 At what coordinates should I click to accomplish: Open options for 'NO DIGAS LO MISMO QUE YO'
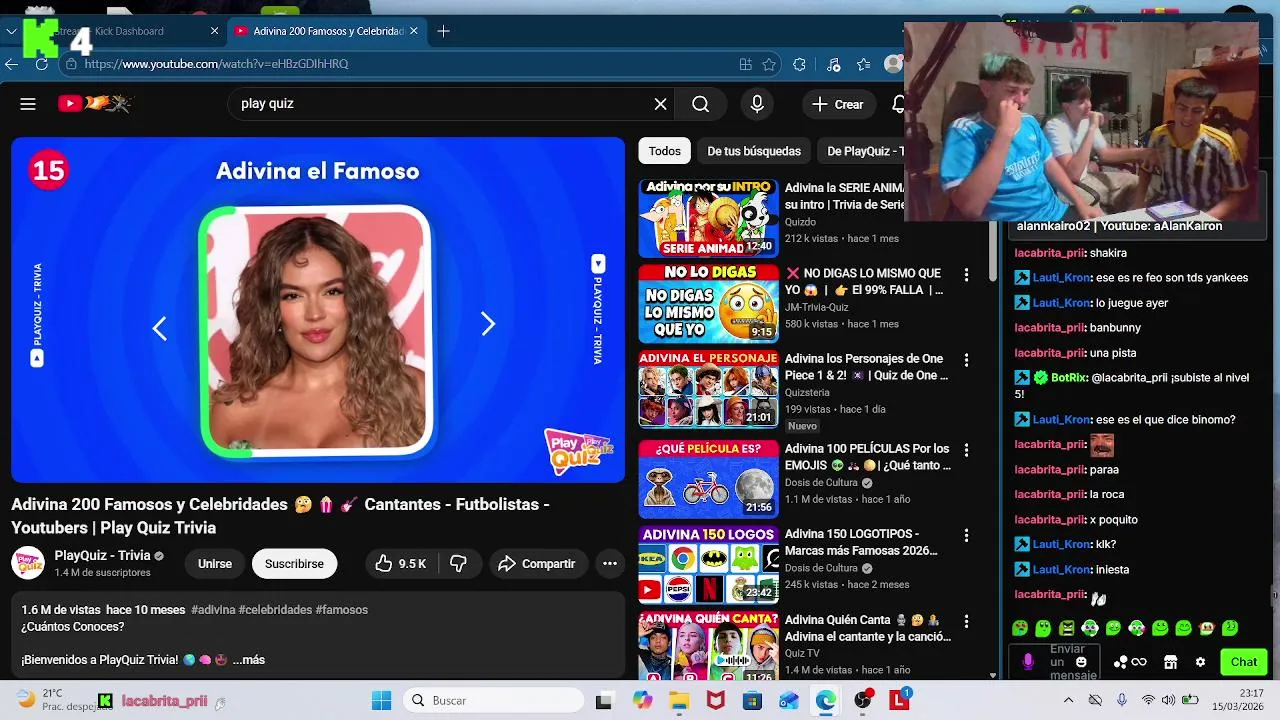[966, 274]
